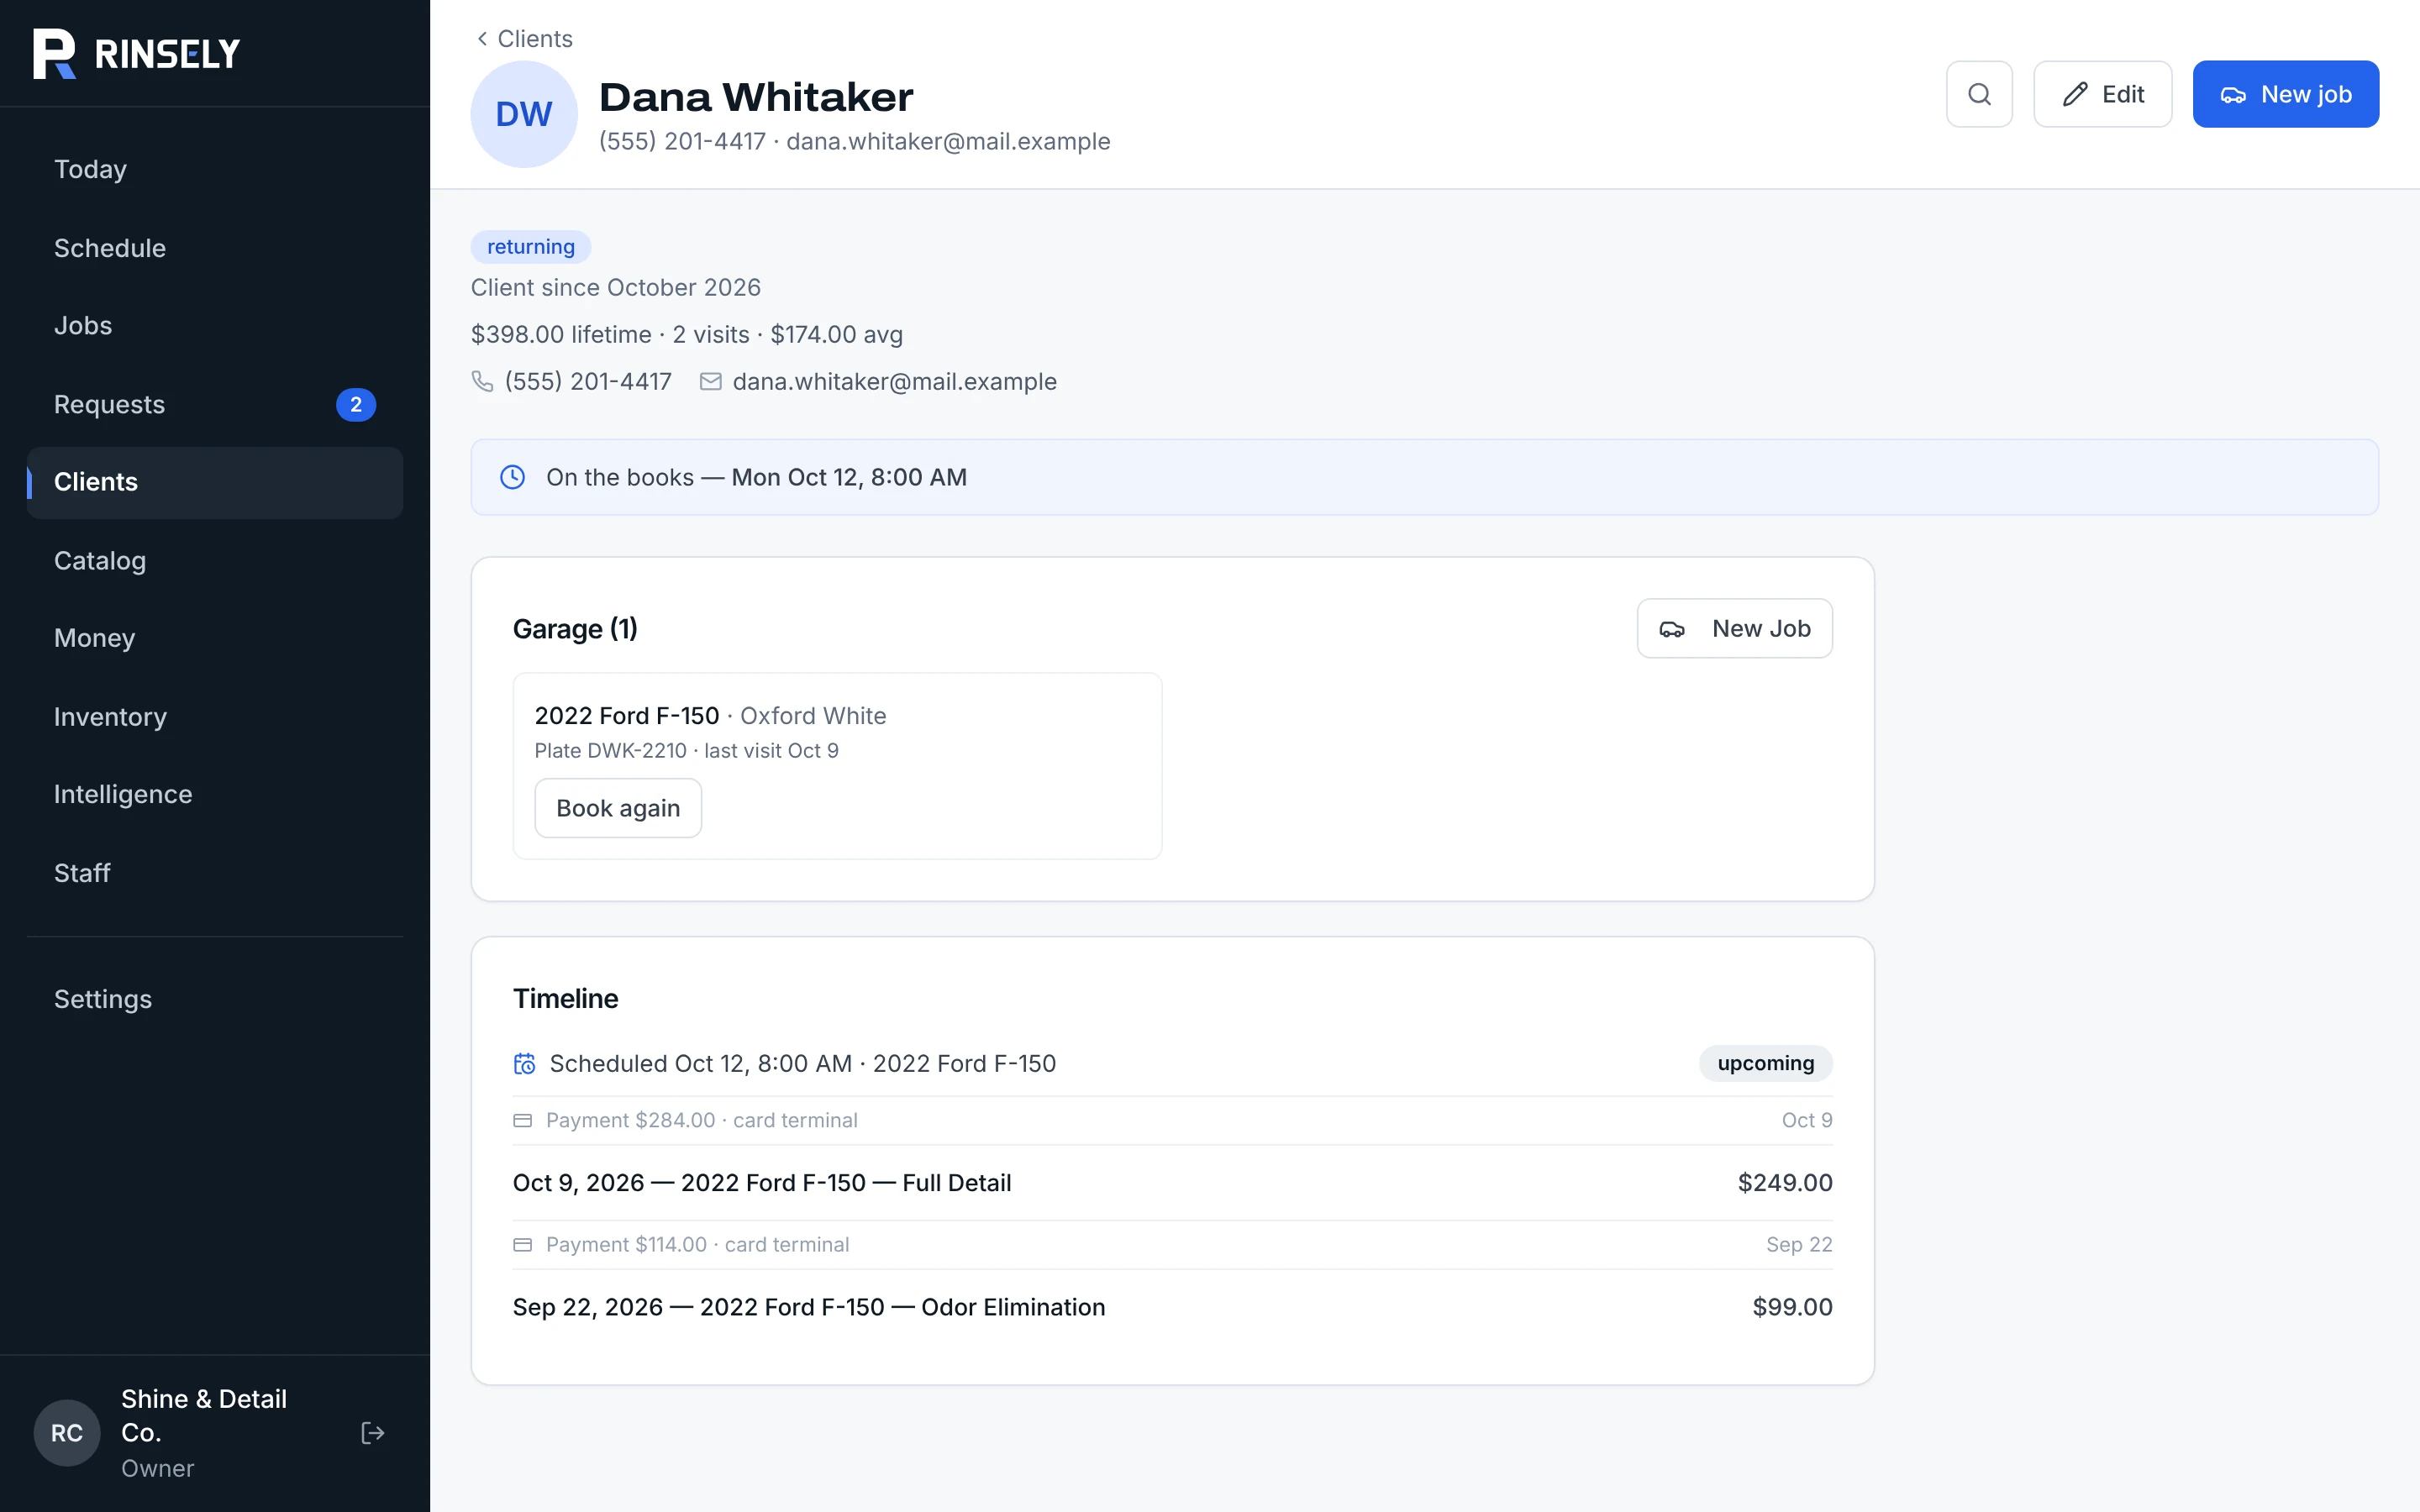This screenshot has width=2420, height=1512.
Task: Click the $99.00 amount
Action: point(1792,1307)
